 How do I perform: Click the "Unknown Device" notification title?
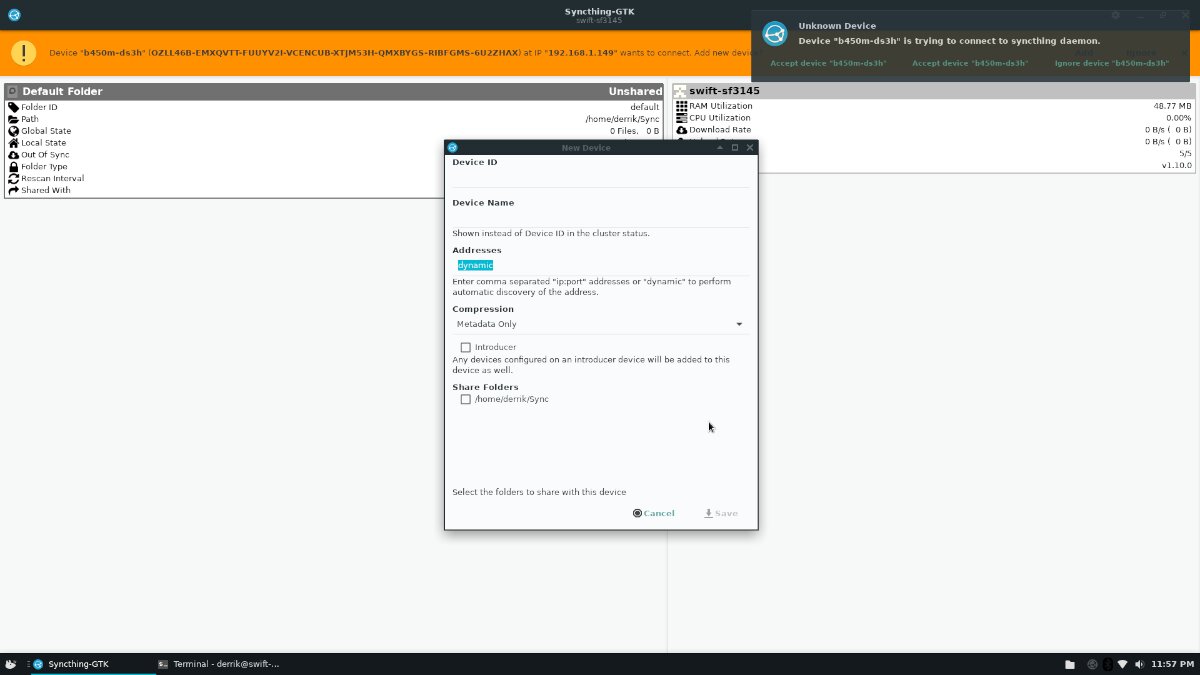[x=837, y=26]
